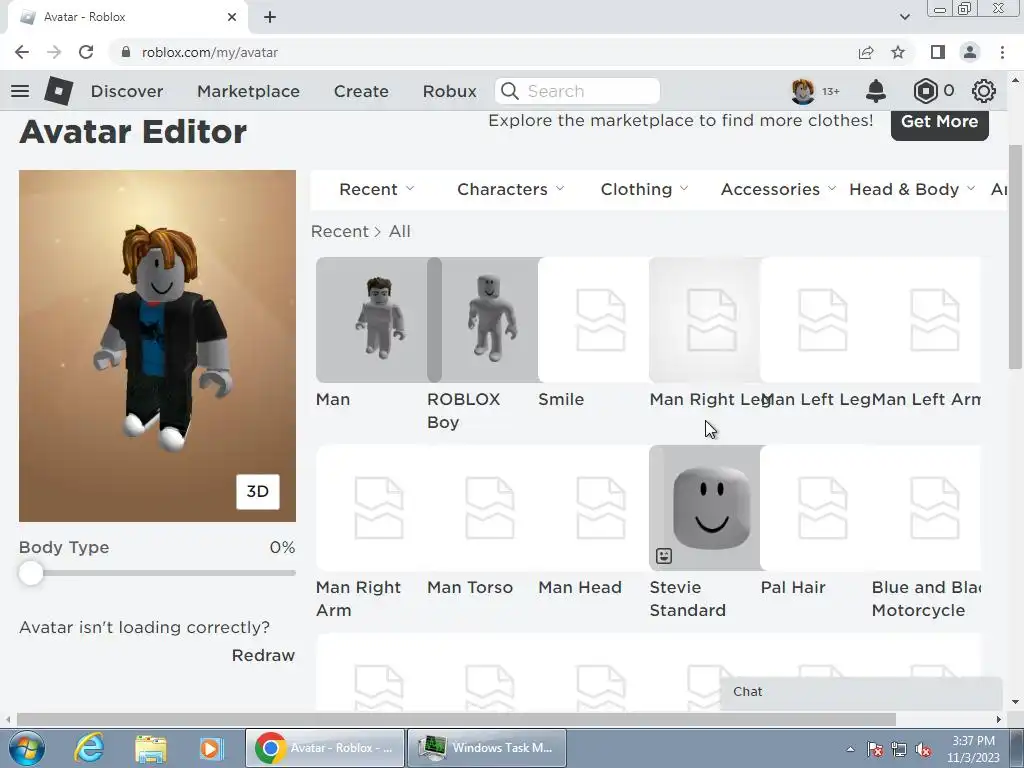Show hidden tray icons arrow
The height and width of the screenshot is (768, 1024).
850,750
